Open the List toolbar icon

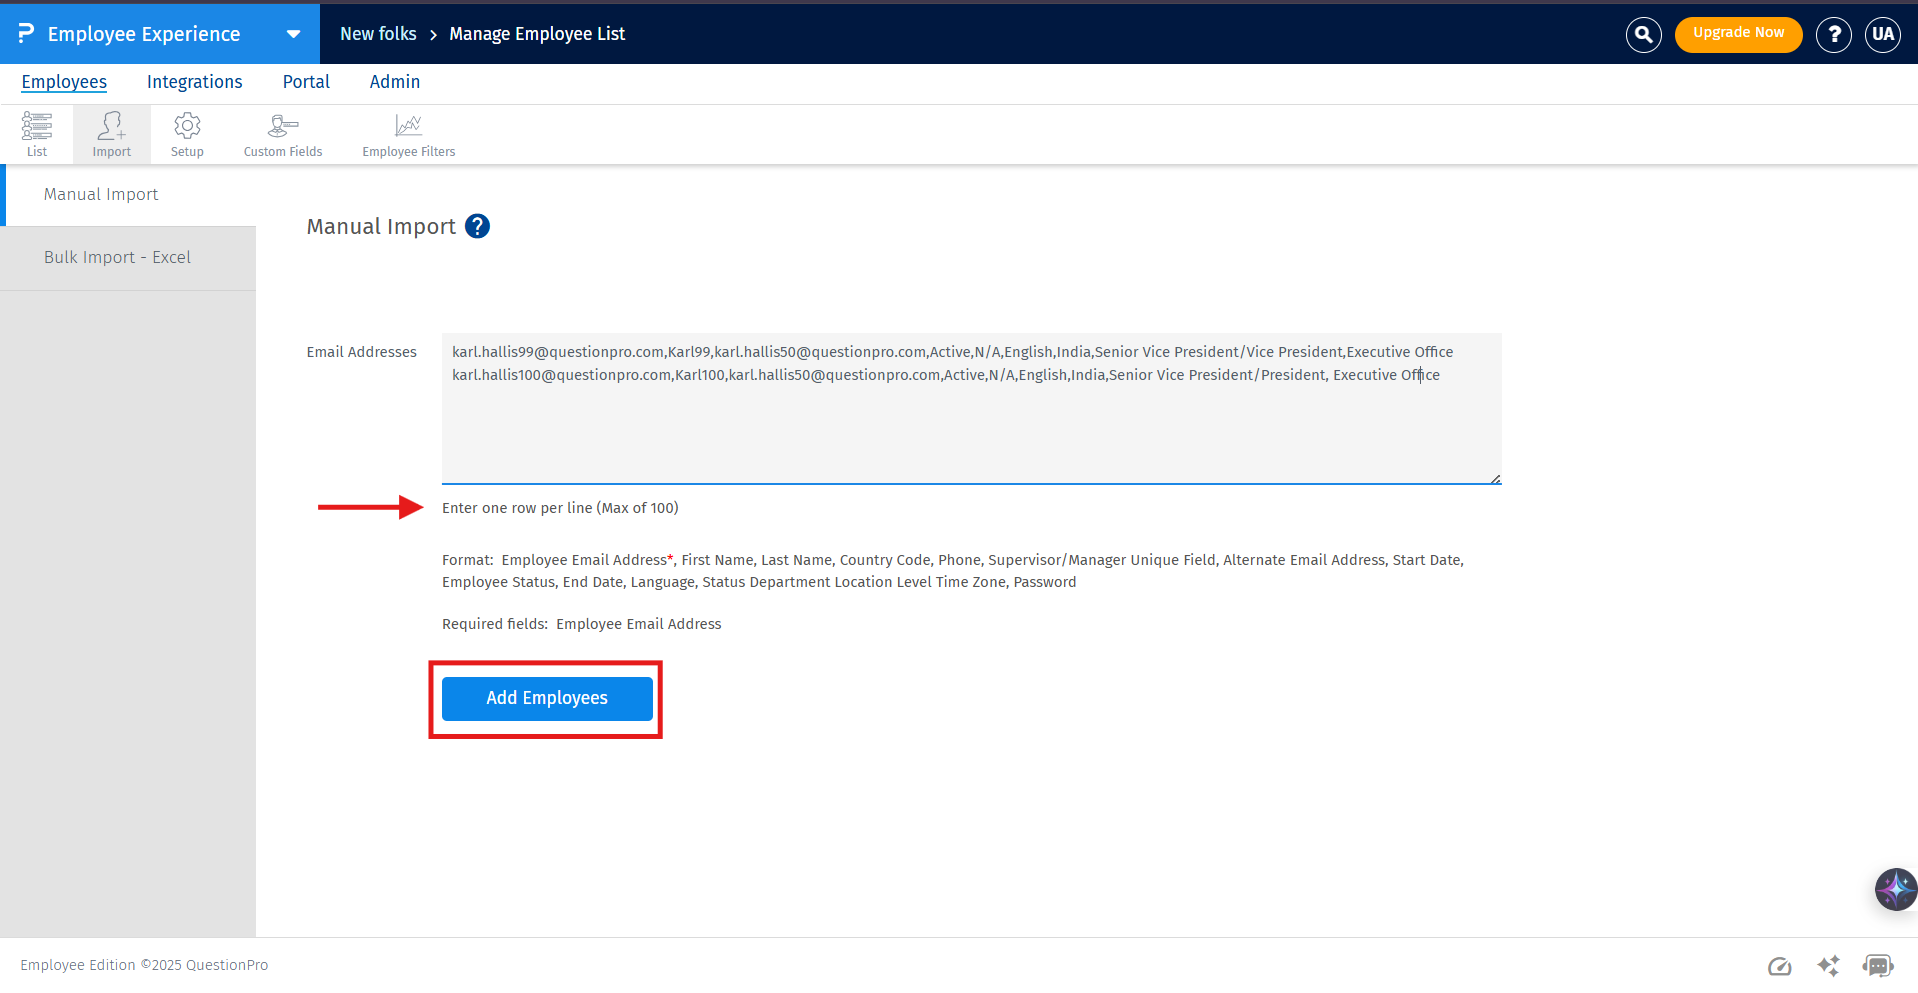tap(37, 134)
